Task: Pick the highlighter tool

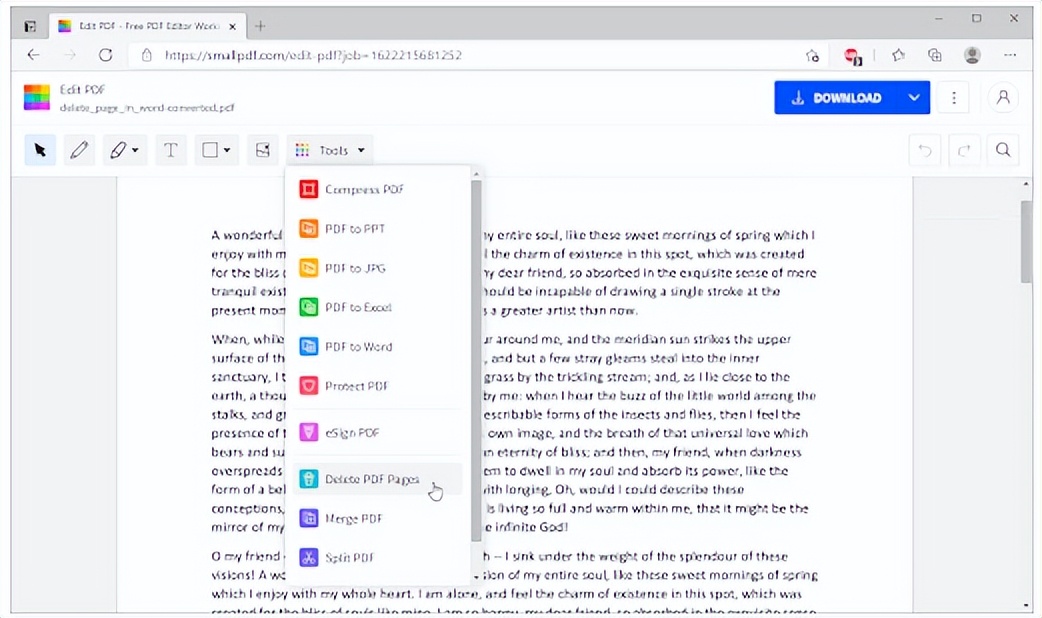Action: click(116, 149)
